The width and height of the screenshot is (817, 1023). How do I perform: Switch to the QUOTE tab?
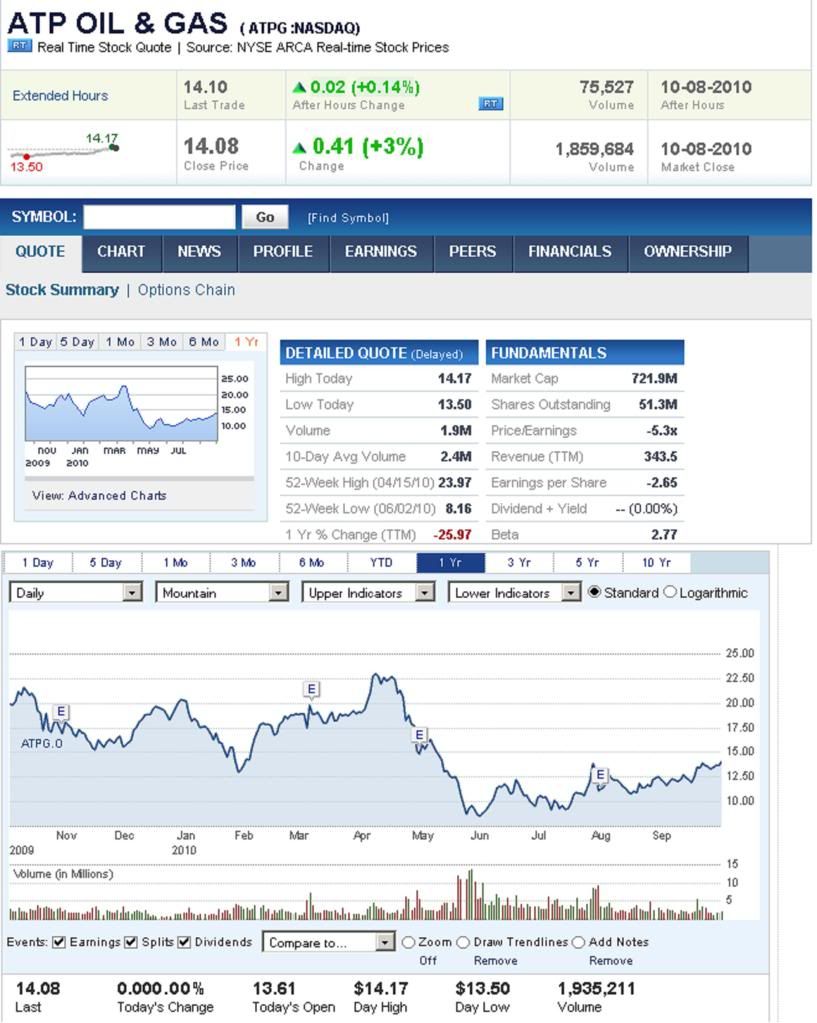(x=40, y=252)
